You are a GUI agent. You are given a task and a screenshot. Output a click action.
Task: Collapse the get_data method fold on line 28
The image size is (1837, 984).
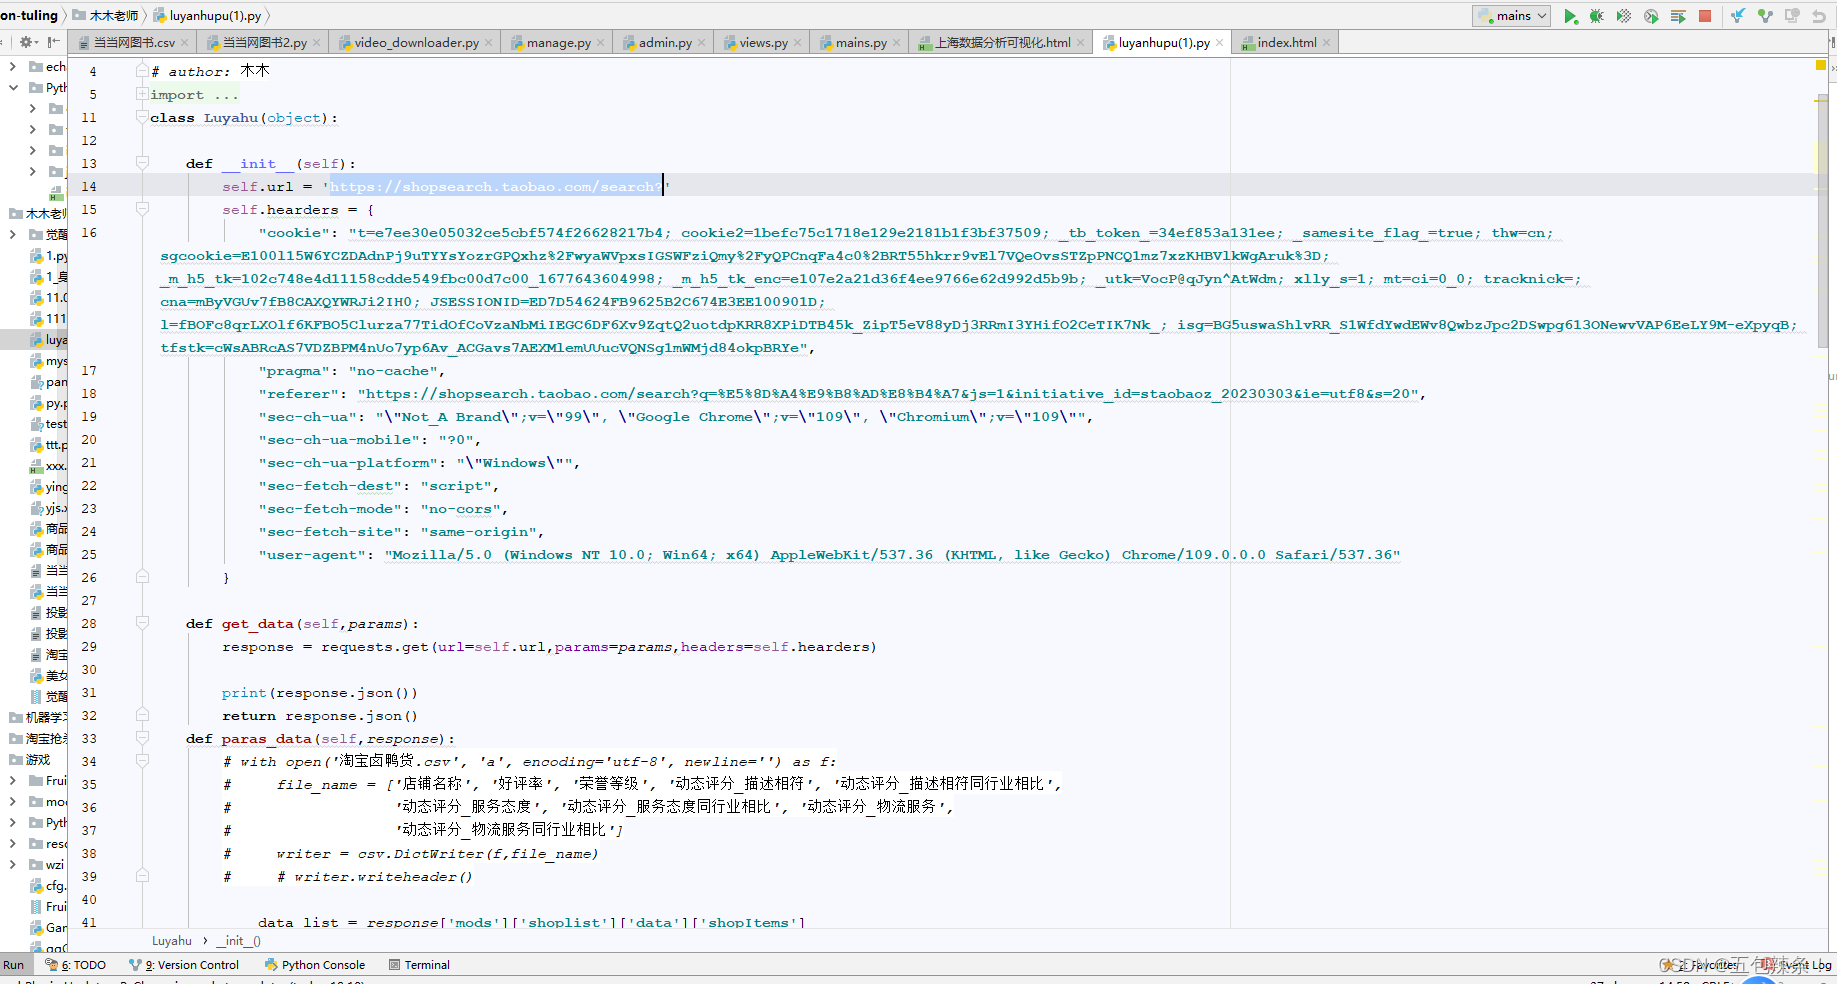(142, 623)
